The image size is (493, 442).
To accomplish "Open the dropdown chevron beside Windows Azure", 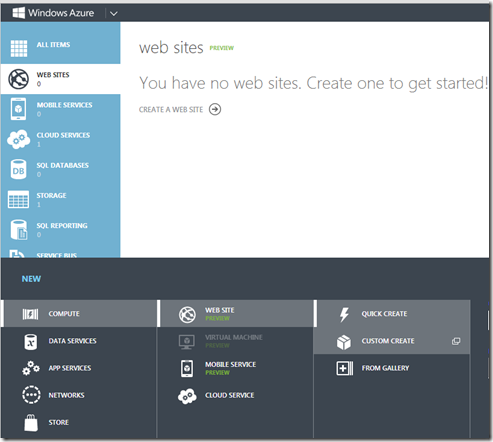I will 114,14.
